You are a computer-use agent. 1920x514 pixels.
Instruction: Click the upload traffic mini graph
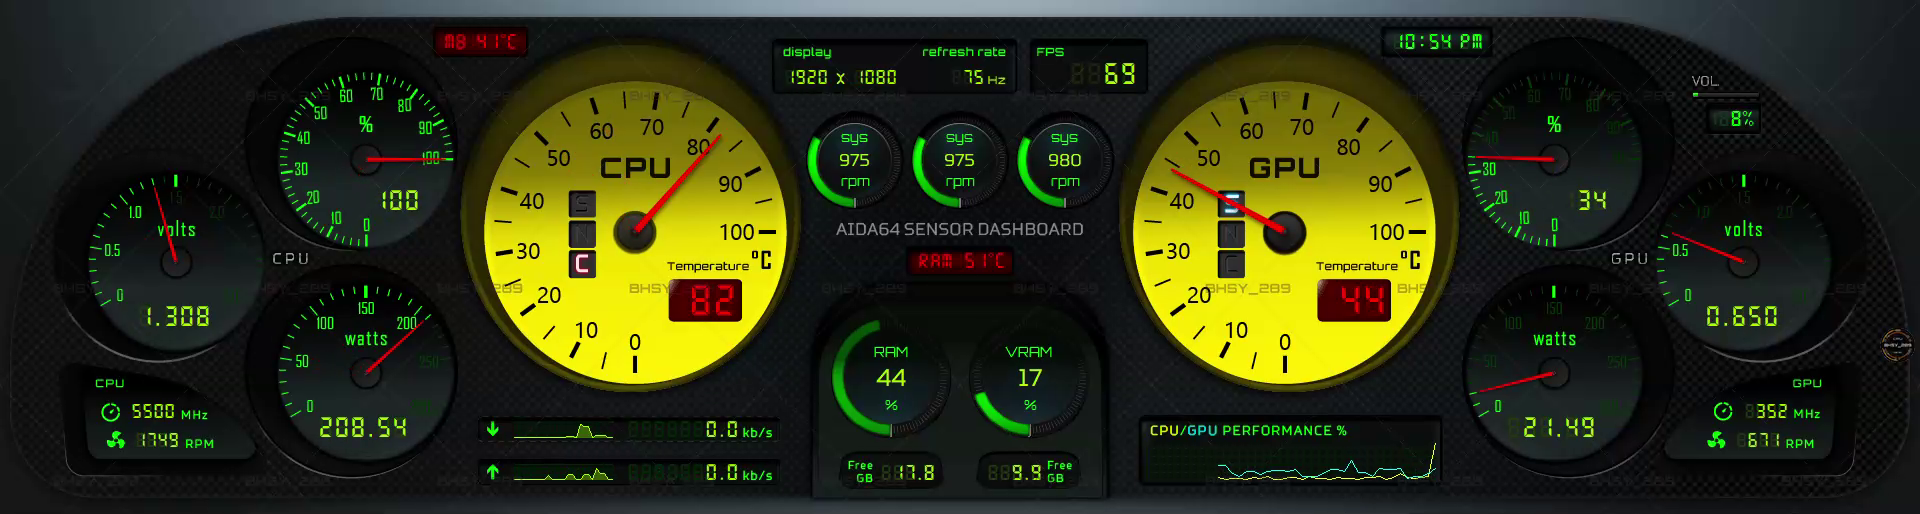point(565,473)
